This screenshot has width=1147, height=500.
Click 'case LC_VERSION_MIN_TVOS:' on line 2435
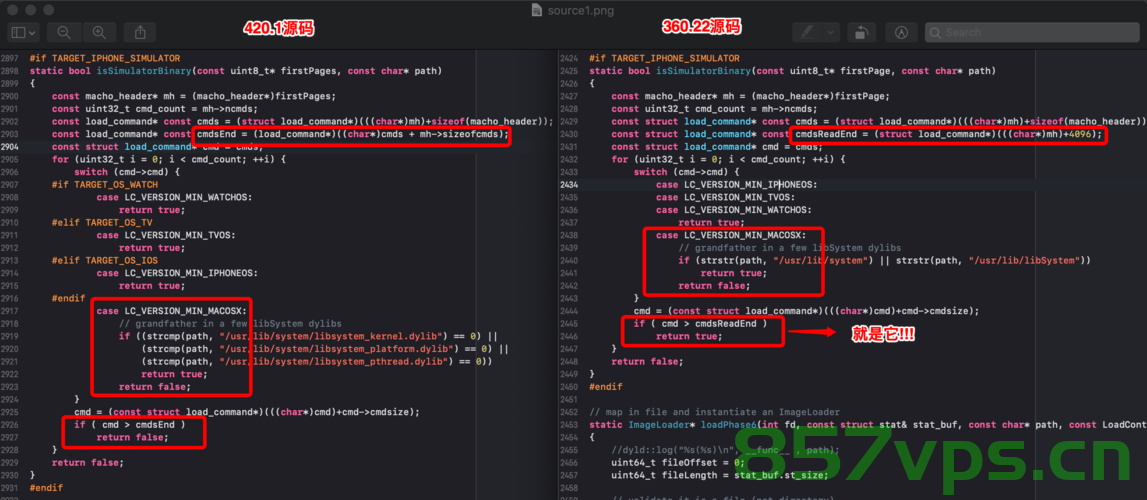click(x=726, y=197)
